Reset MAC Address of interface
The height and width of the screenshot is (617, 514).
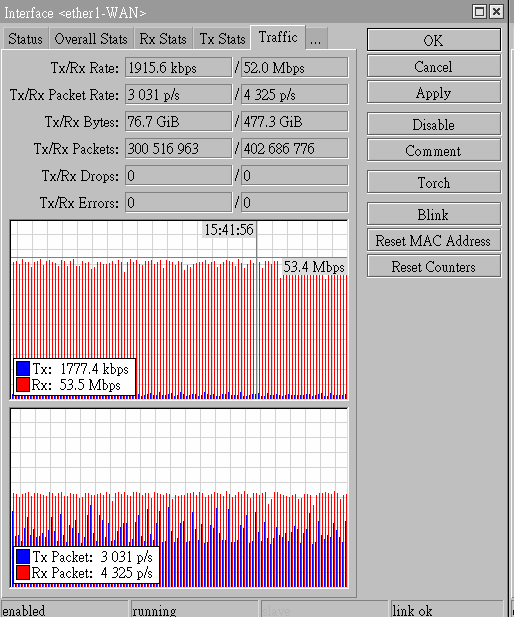pos(434,240)
